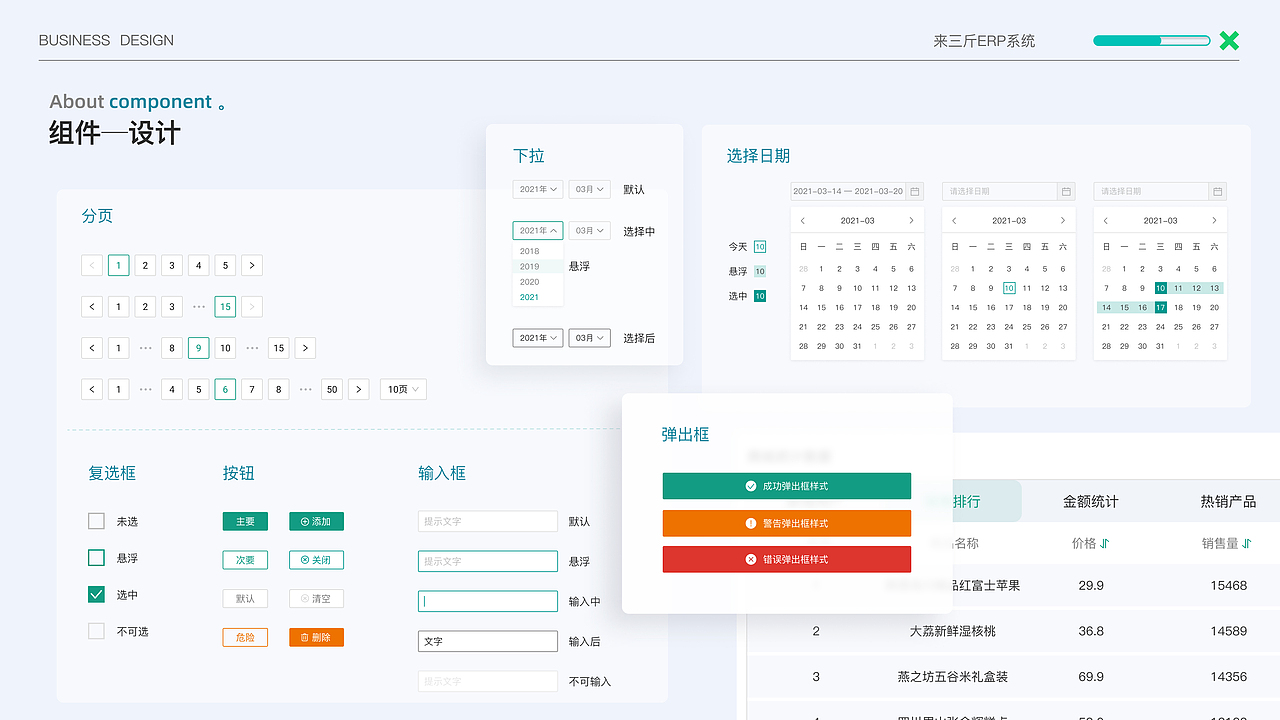Click the 添加 button with plus icon
The height and width of the screenshot is (720, 1280).
pyautogui.click(x=316, y=521)
